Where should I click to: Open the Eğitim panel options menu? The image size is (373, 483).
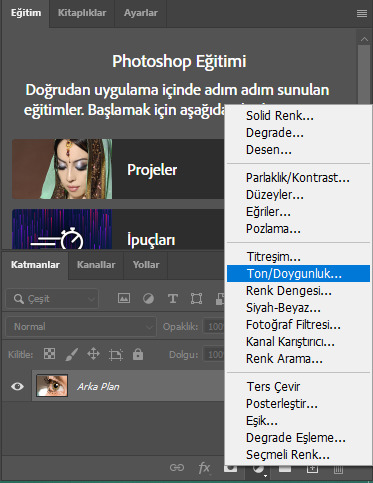pos(362,13)
